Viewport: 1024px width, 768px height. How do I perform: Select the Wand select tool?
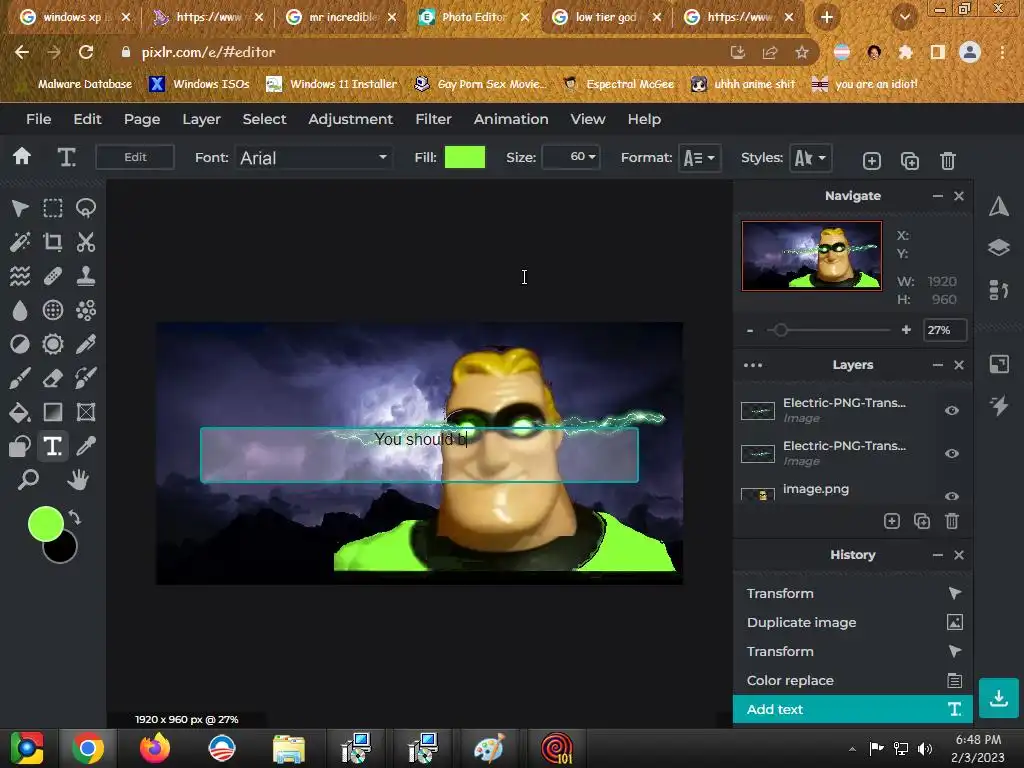pos(20,242)
